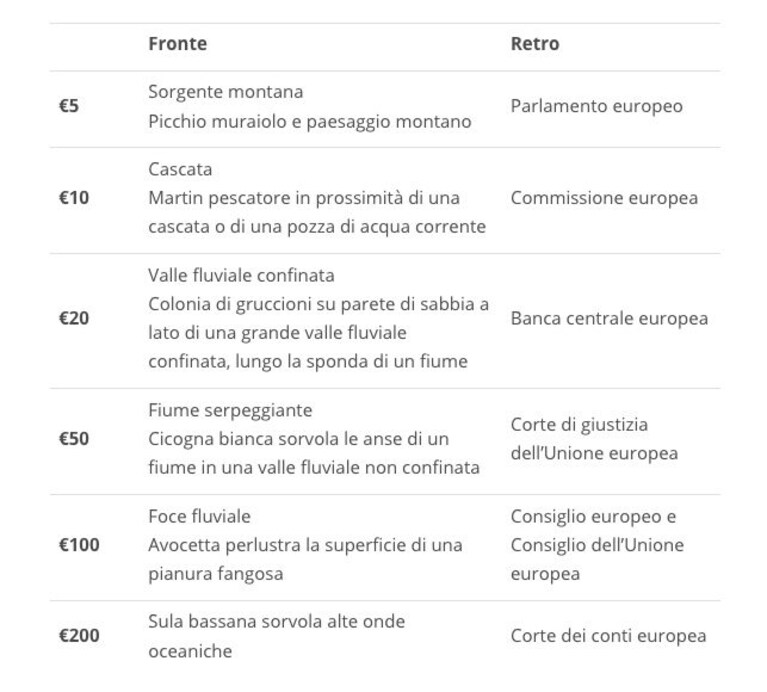This screenshot has width=767, height=692.
Task: Select the €200 row label
Action: [x=79, y=635]
